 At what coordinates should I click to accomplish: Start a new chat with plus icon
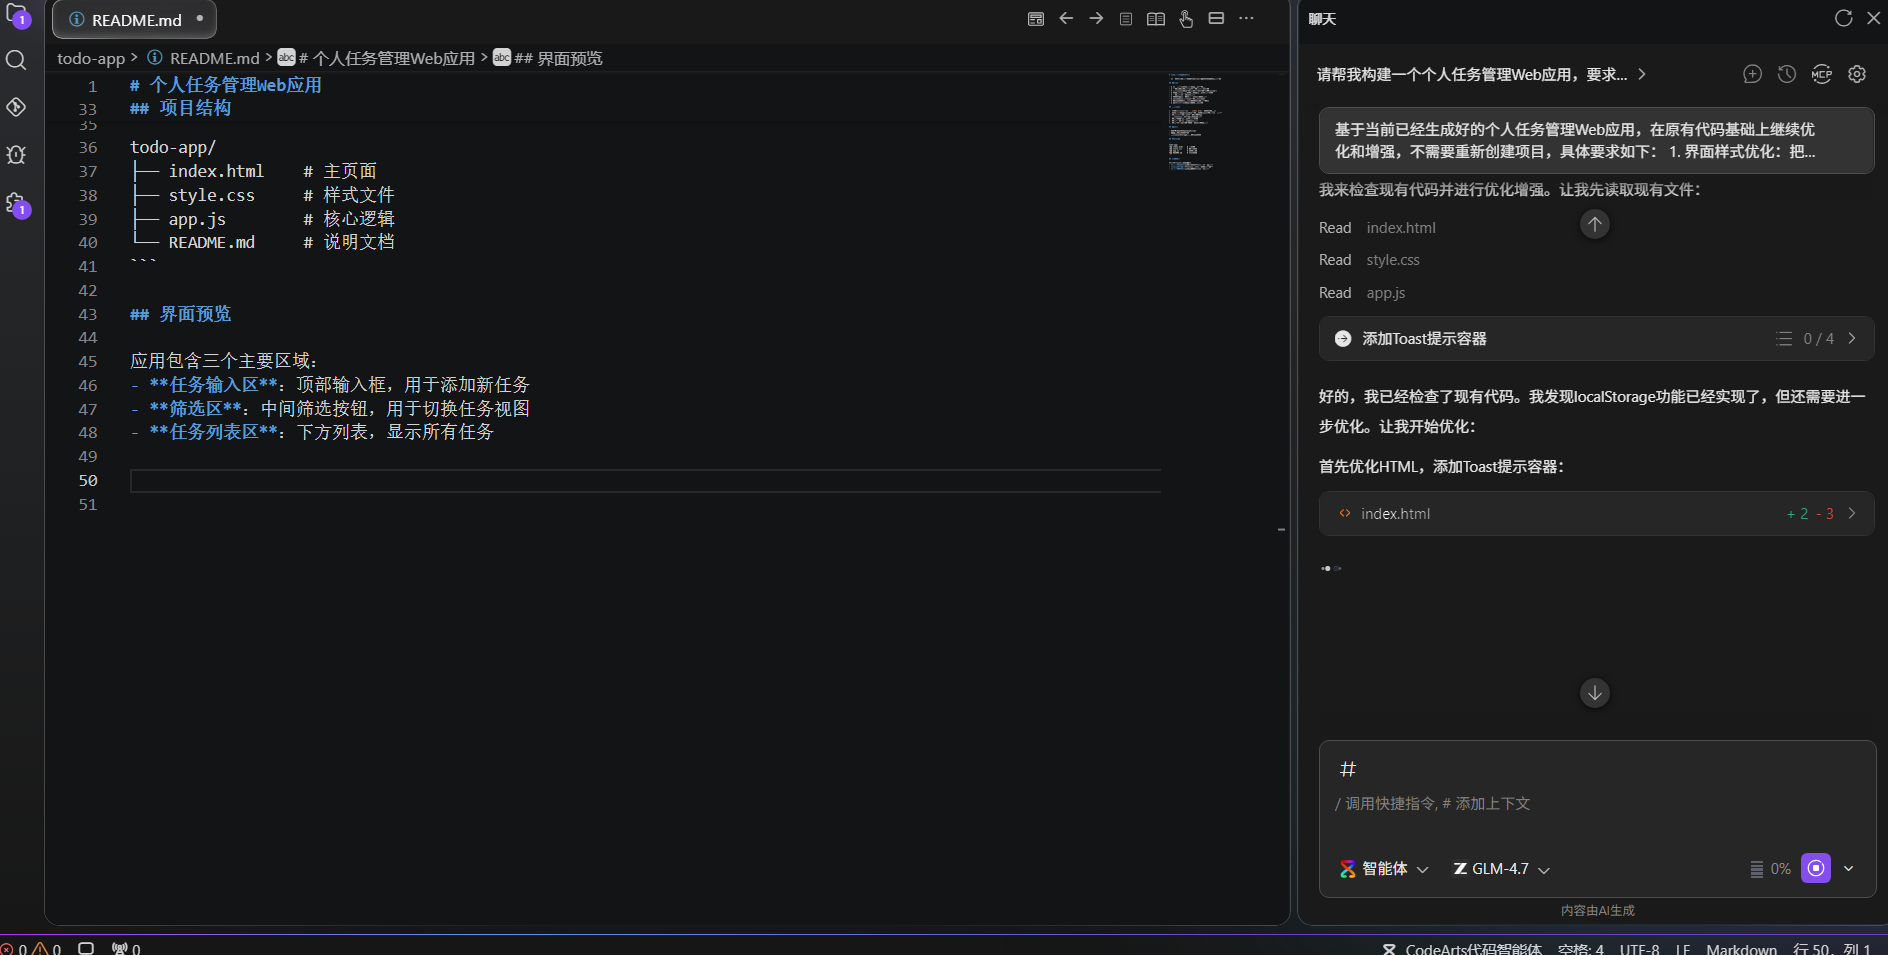coord(1752,74)
